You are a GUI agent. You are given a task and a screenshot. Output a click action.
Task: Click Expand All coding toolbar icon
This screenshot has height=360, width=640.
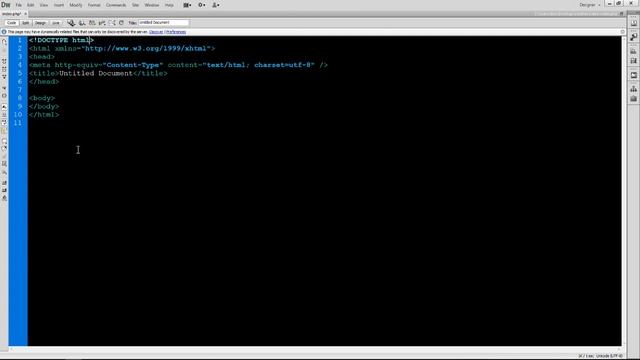tap(4, 77)
